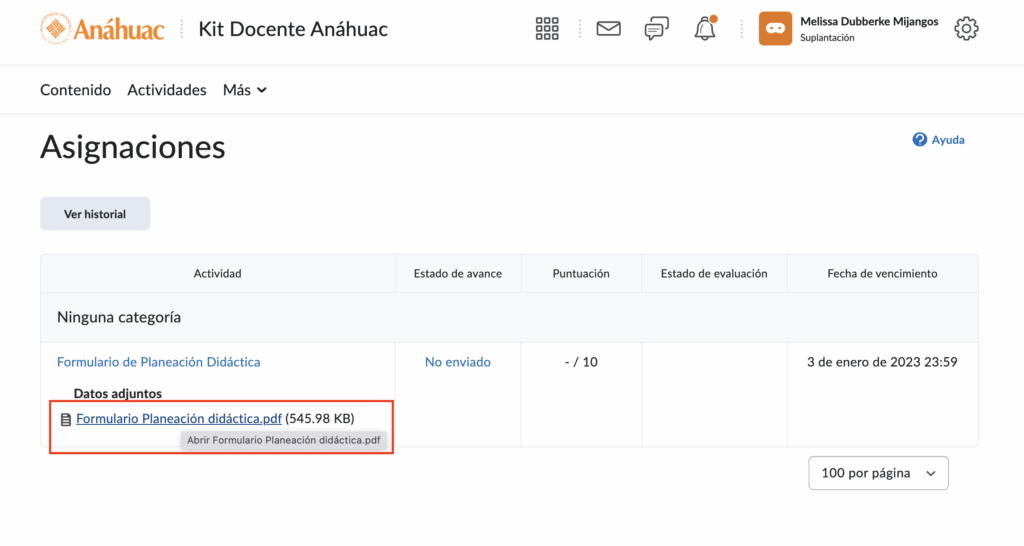Viewport: 1024px width, 546px height.
Task: Click the Kit Docente Anáhuac course title
Action: [x=293, y=29]
